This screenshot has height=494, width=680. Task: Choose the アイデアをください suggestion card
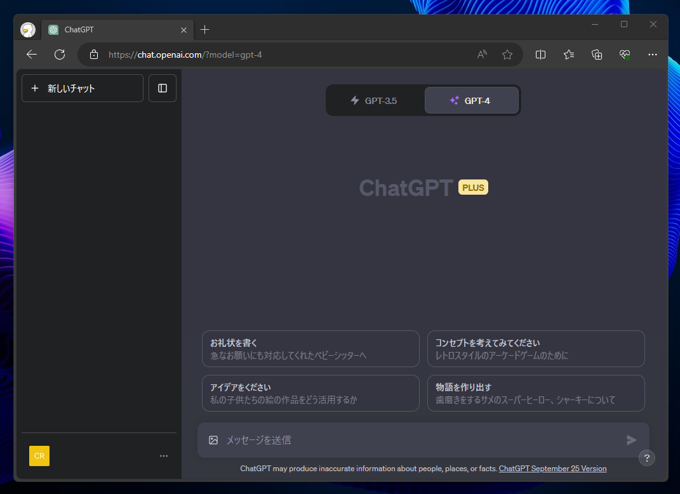311,393
